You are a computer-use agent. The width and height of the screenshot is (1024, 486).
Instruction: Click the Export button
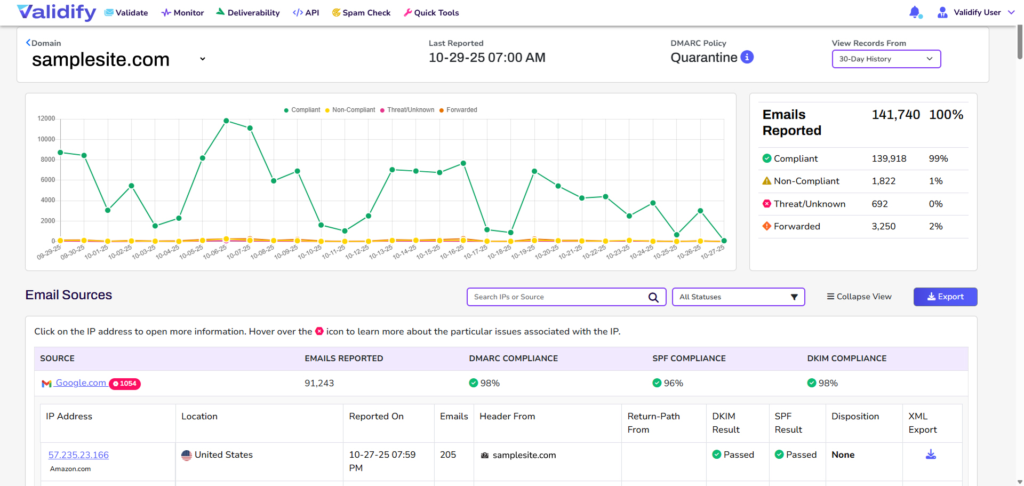pyautogui.click(x=945, y=297)
